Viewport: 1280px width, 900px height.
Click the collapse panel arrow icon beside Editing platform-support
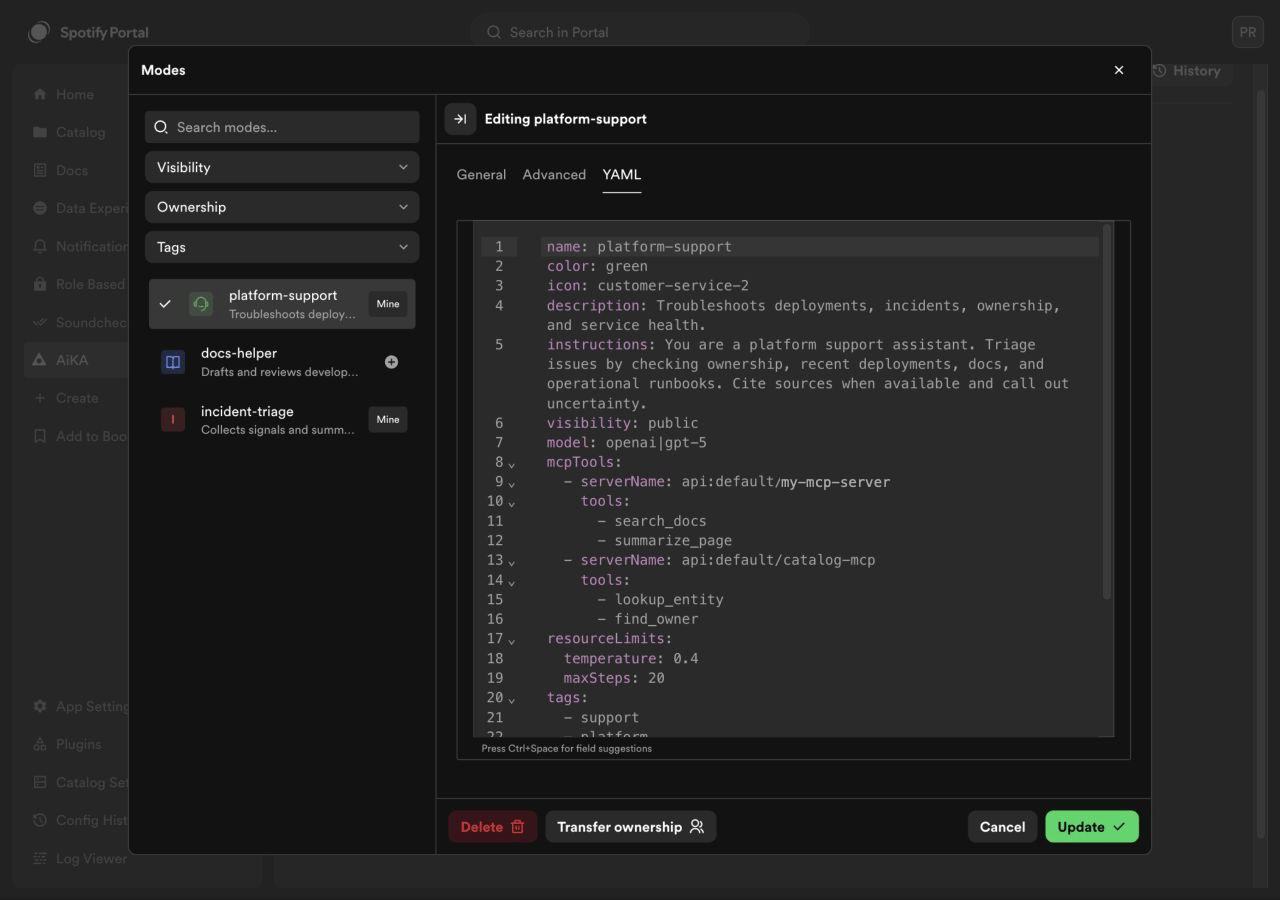[460, 119]
